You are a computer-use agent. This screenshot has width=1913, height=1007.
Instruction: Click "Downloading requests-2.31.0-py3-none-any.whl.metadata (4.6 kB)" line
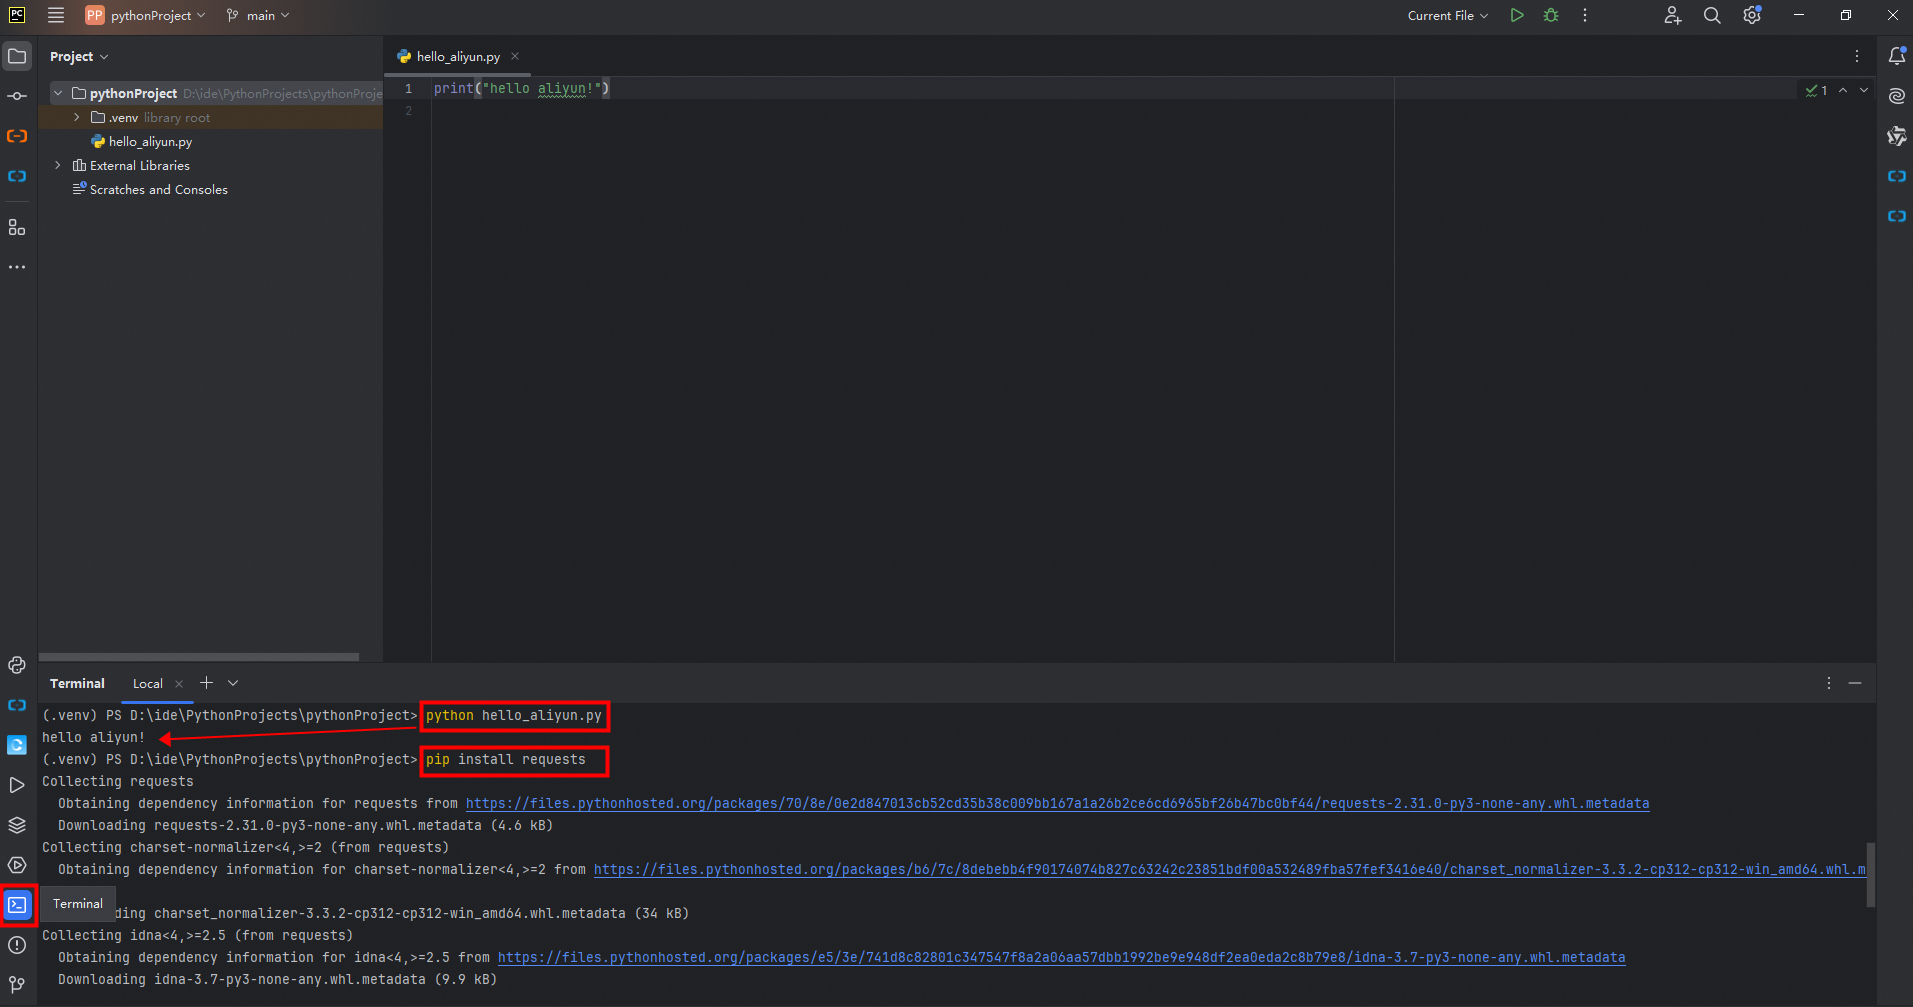click(305, 825)
